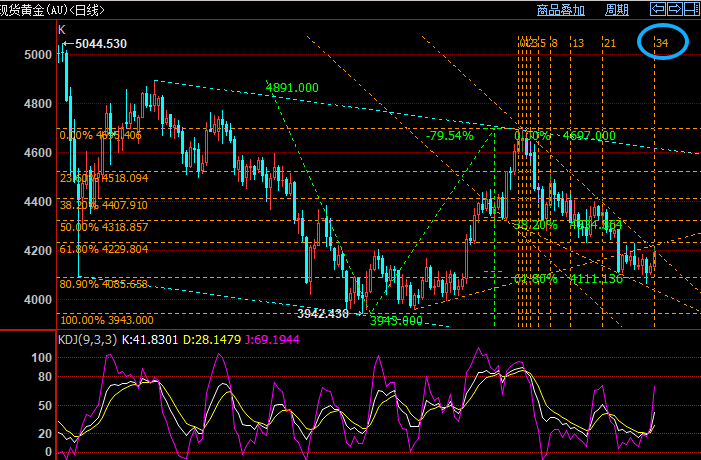The height and width of the screenshot is (460, 701).
Task: Click the Fibonacci time marker 21
Action: 610,43
